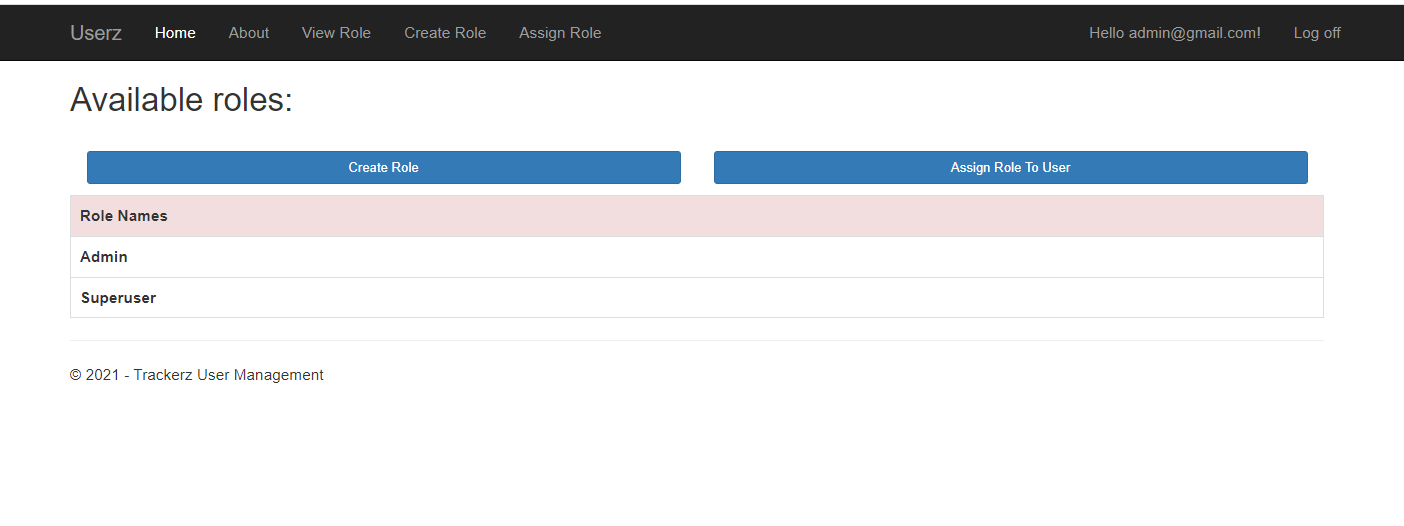This screenshot has height=526, width=1404.
Task: Open the About page in navbar
Action: 248,33
